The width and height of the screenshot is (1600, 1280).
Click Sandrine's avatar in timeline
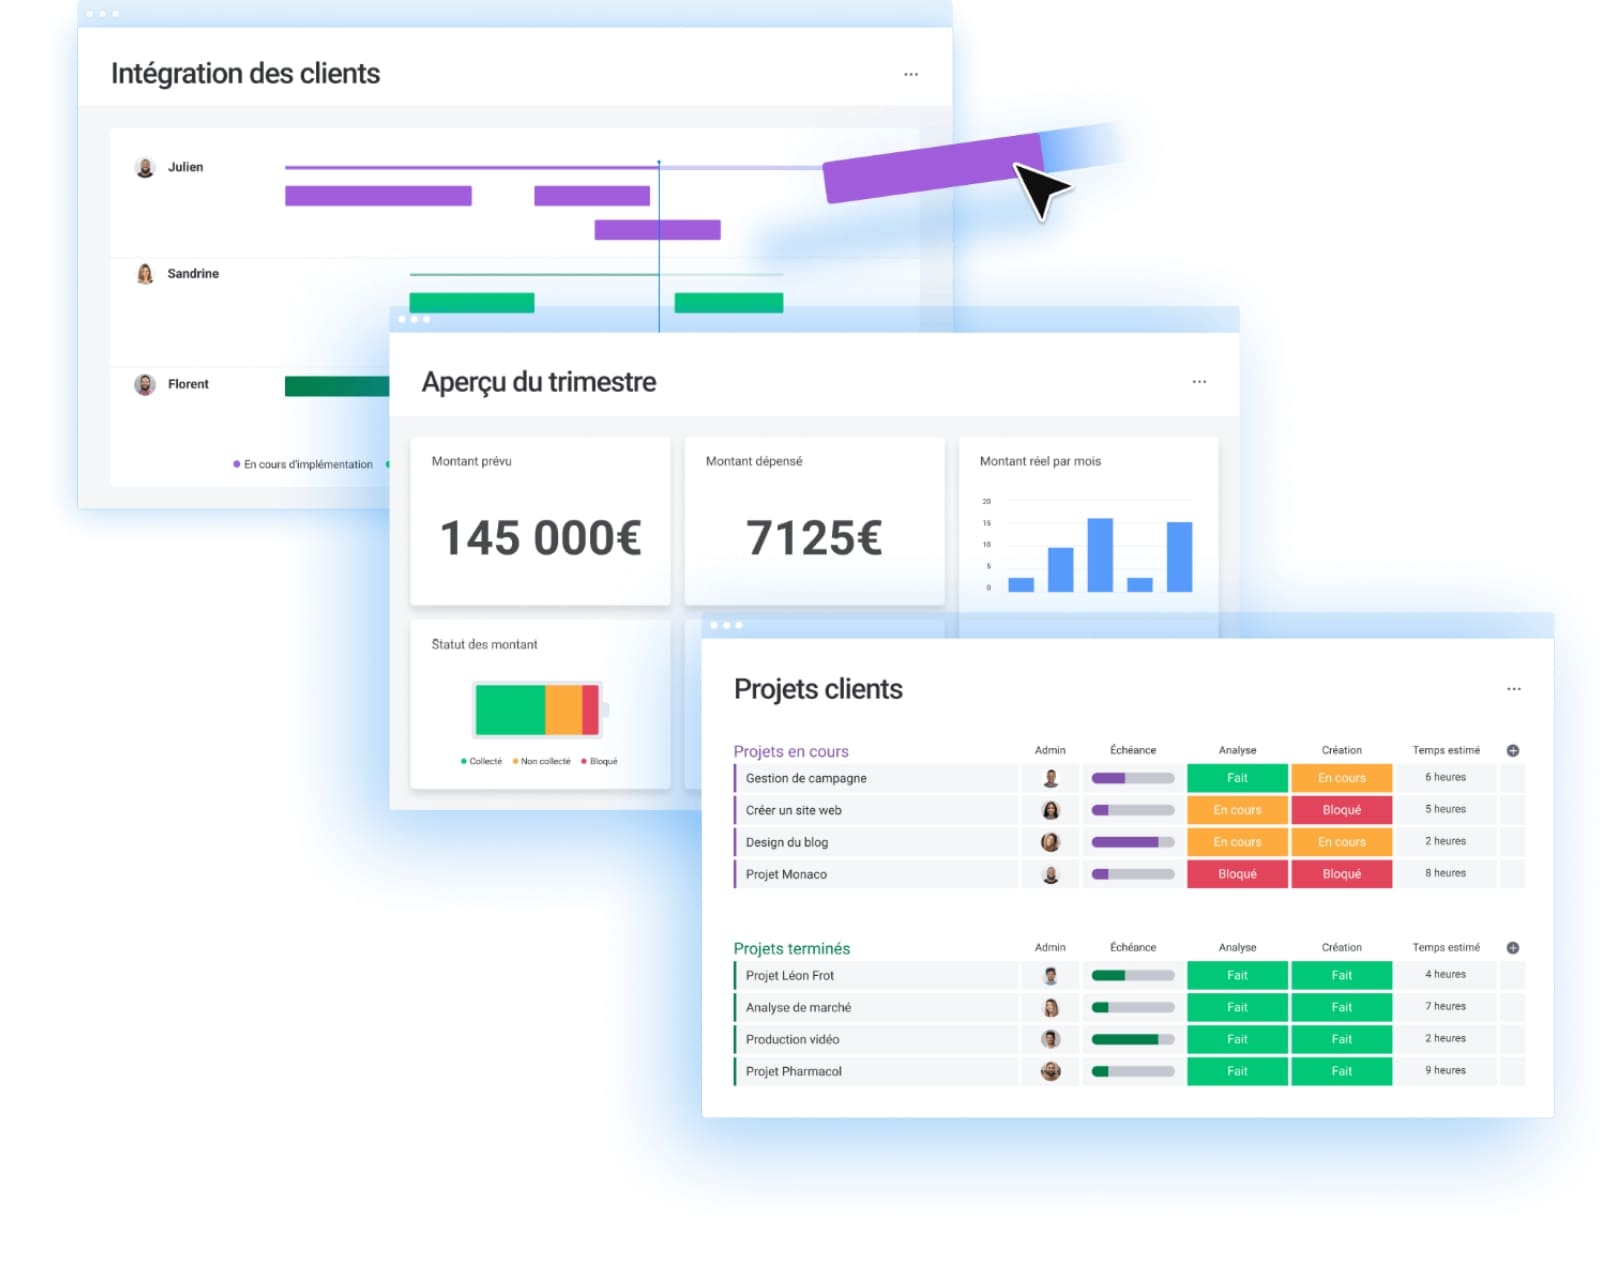145,273
